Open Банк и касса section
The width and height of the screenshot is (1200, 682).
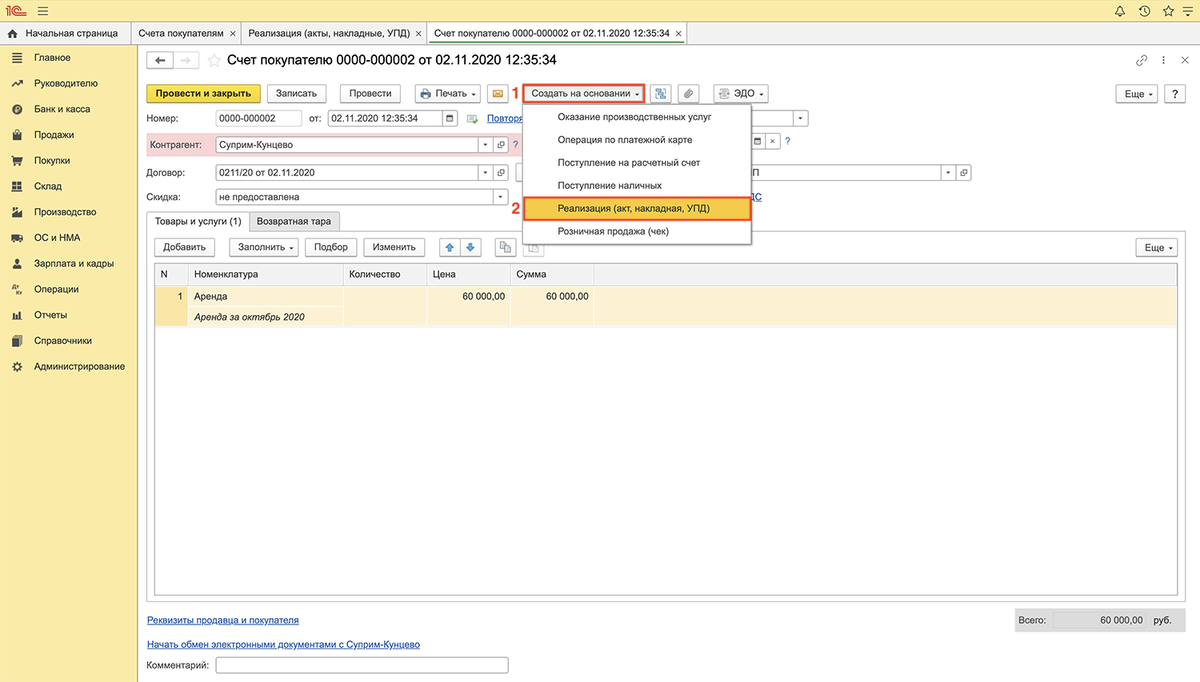(x=62, y=109)
